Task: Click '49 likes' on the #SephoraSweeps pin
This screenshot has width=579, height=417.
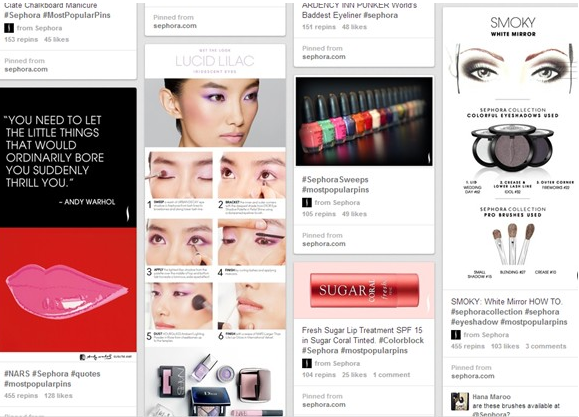Action: (x=354, y=214)
